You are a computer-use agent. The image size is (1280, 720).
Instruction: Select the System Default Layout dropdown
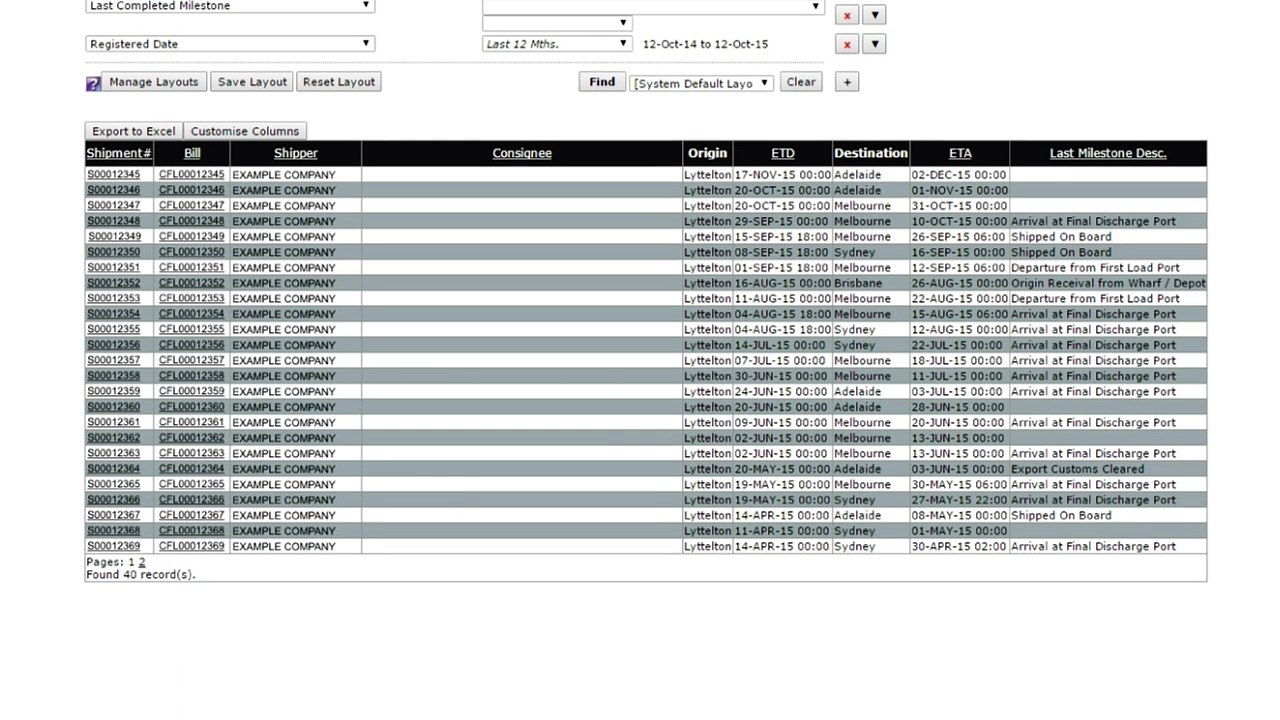coord(702,83)
